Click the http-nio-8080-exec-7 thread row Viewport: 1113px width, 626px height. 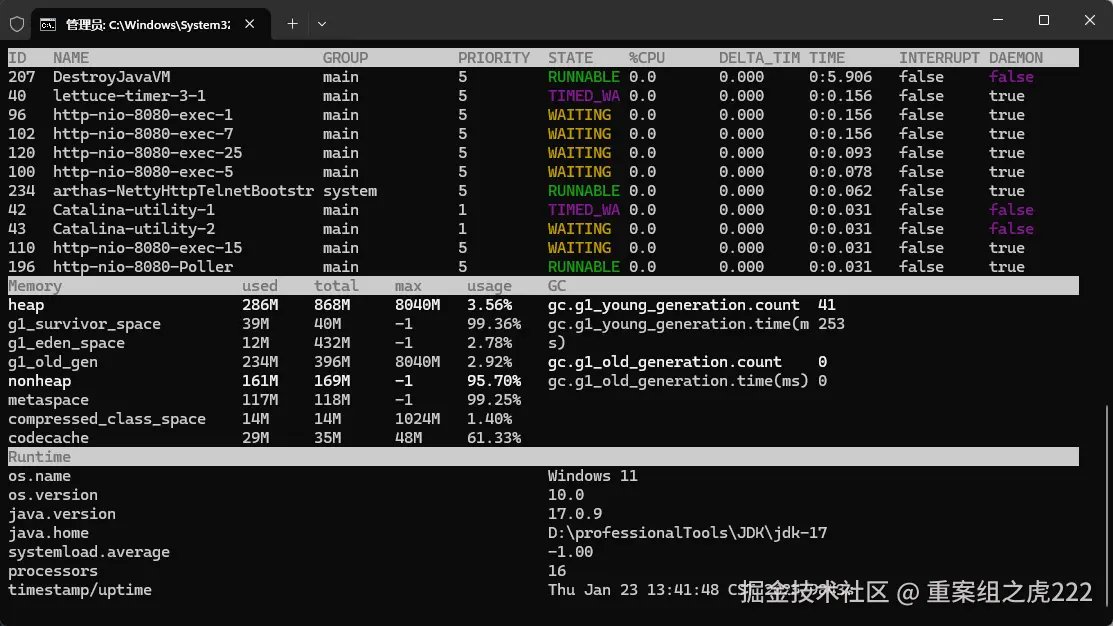pos(543,134)
